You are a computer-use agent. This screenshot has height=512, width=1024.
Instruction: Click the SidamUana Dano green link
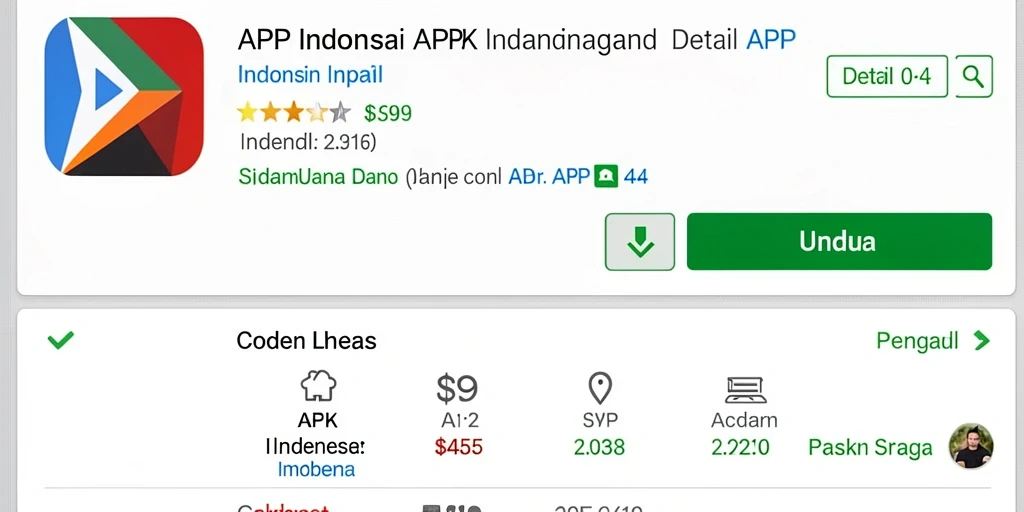318,176
